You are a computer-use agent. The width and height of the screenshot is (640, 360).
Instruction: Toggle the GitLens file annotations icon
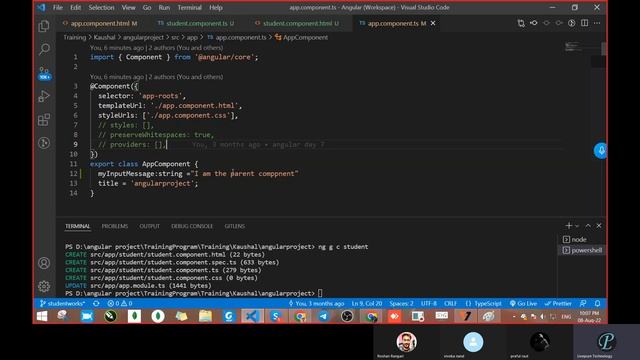click(571, 23)
